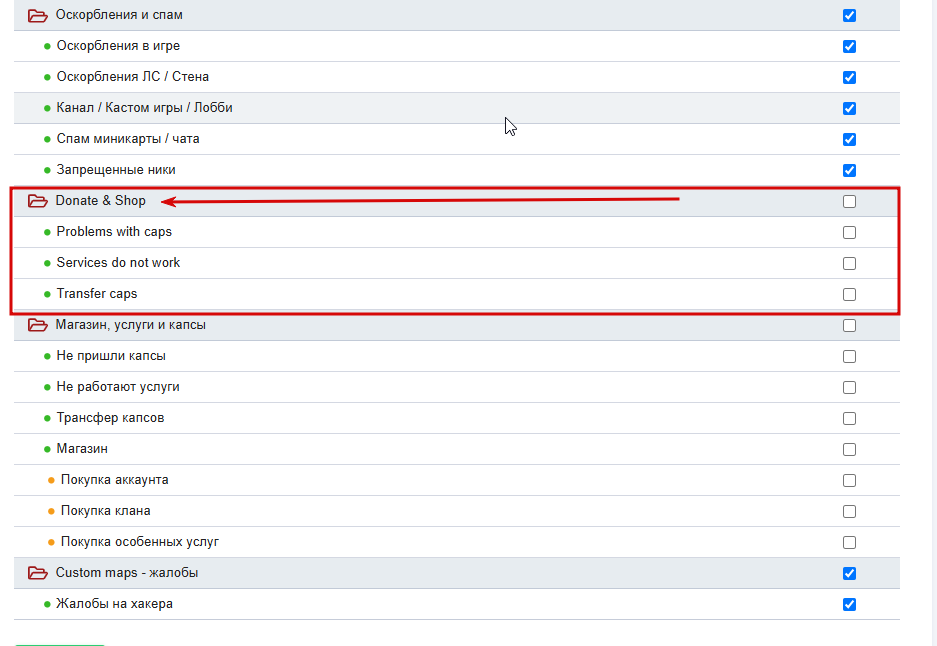
Task: Open the Запрещенные ники forum link
Action: 116,170
